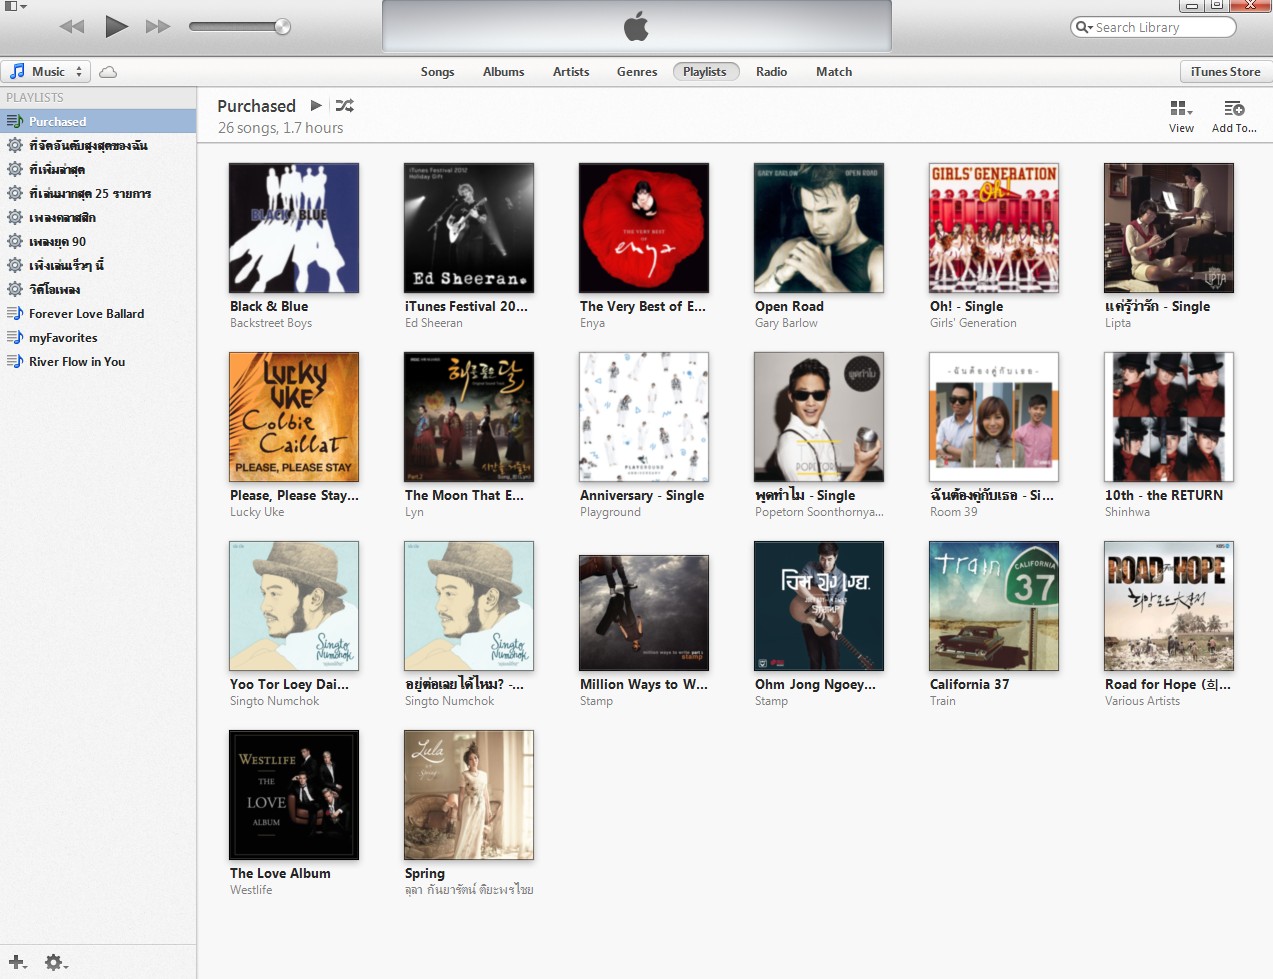Switch to the Artists tab

pyautogui.click(x=571, y=72)
